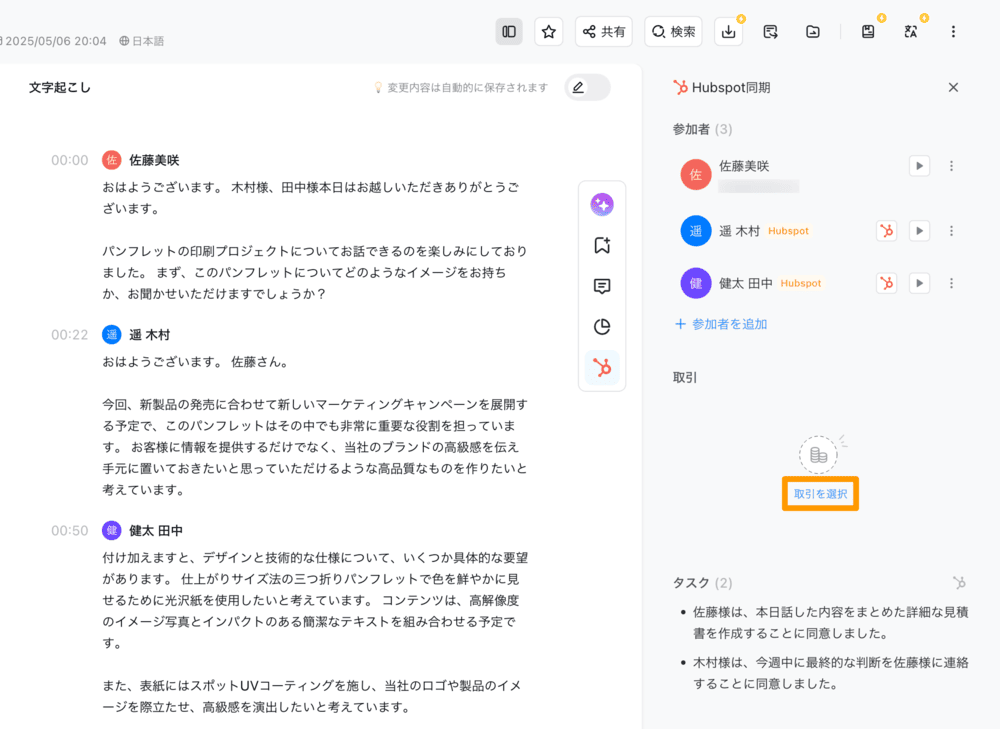Click 遥 木村 avatar in participants list
Screen dimensions: 1000x729
click(696, 231)
